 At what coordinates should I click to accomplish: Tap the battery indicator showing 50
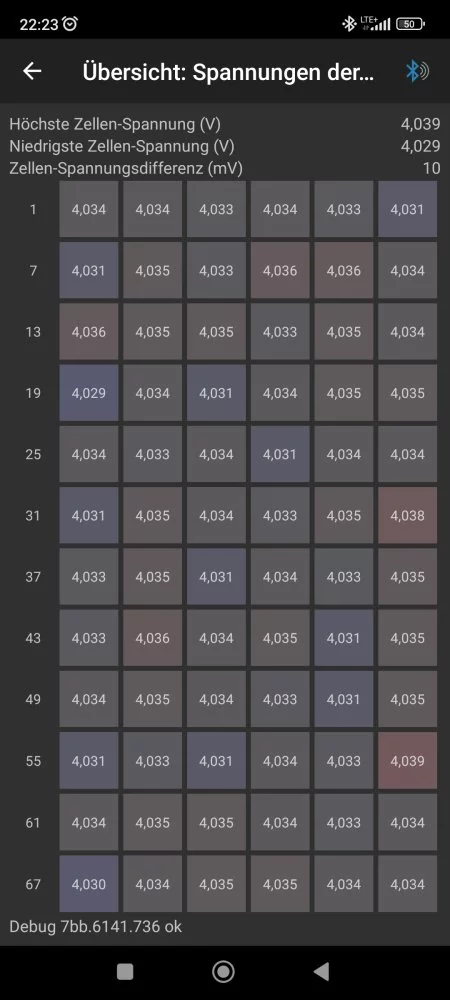(x=410, y=24)
